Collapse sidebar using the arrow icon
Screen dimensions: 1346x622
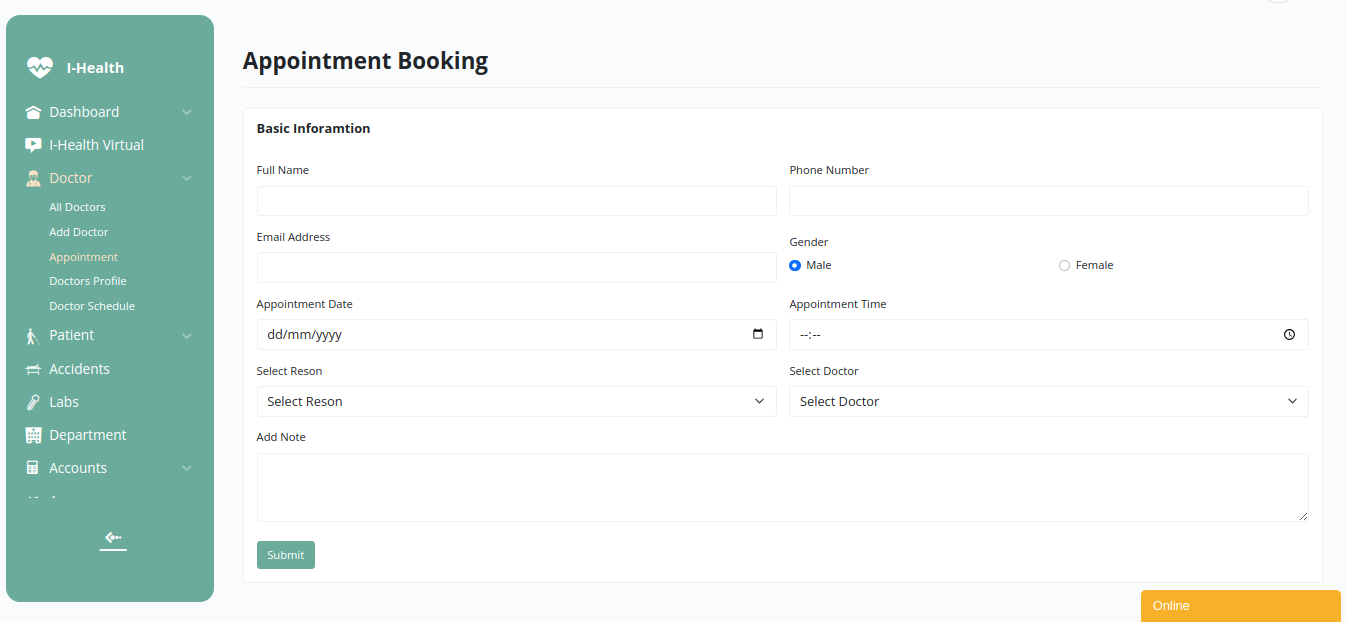[x=113, y=538]
